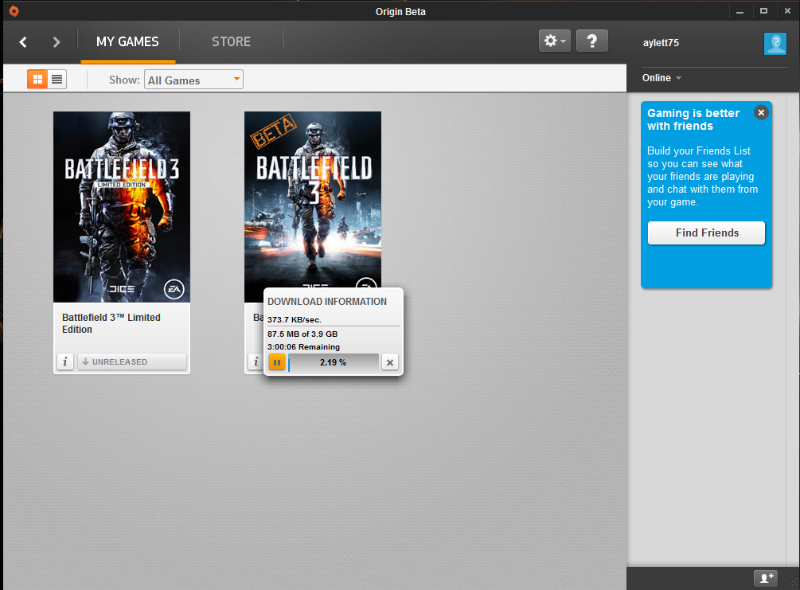Click the 2.19 % download progress bar
The width and height of the screenshot is (800, 590).
coord(333,362)
